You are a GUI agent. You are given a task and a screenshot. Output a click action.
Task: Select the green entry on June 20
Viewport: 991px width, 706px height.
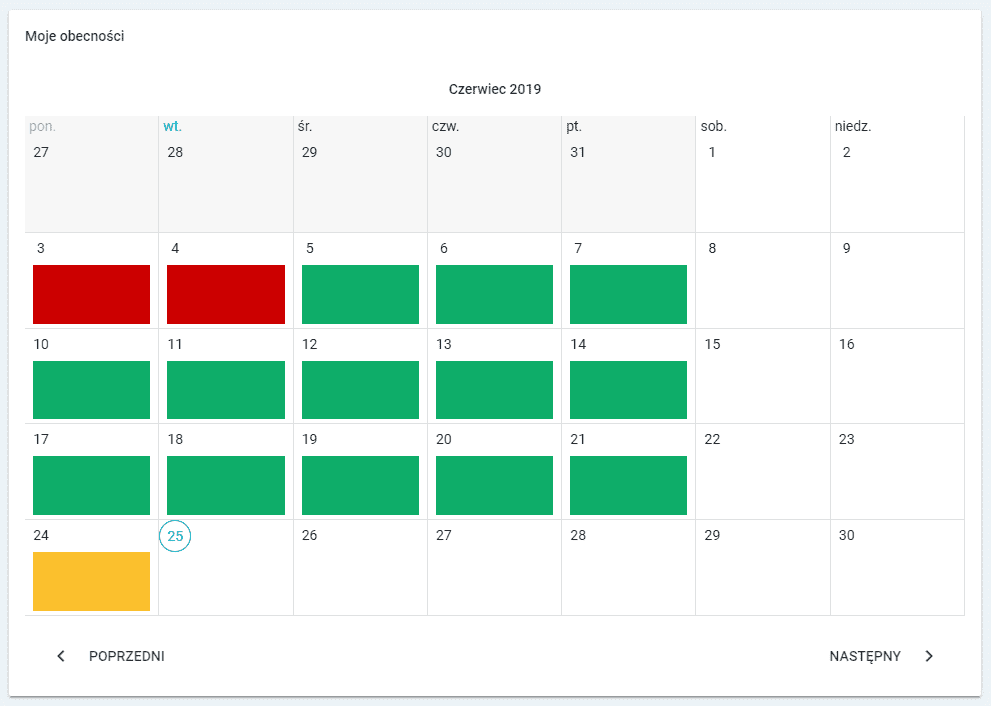(494, 485)
